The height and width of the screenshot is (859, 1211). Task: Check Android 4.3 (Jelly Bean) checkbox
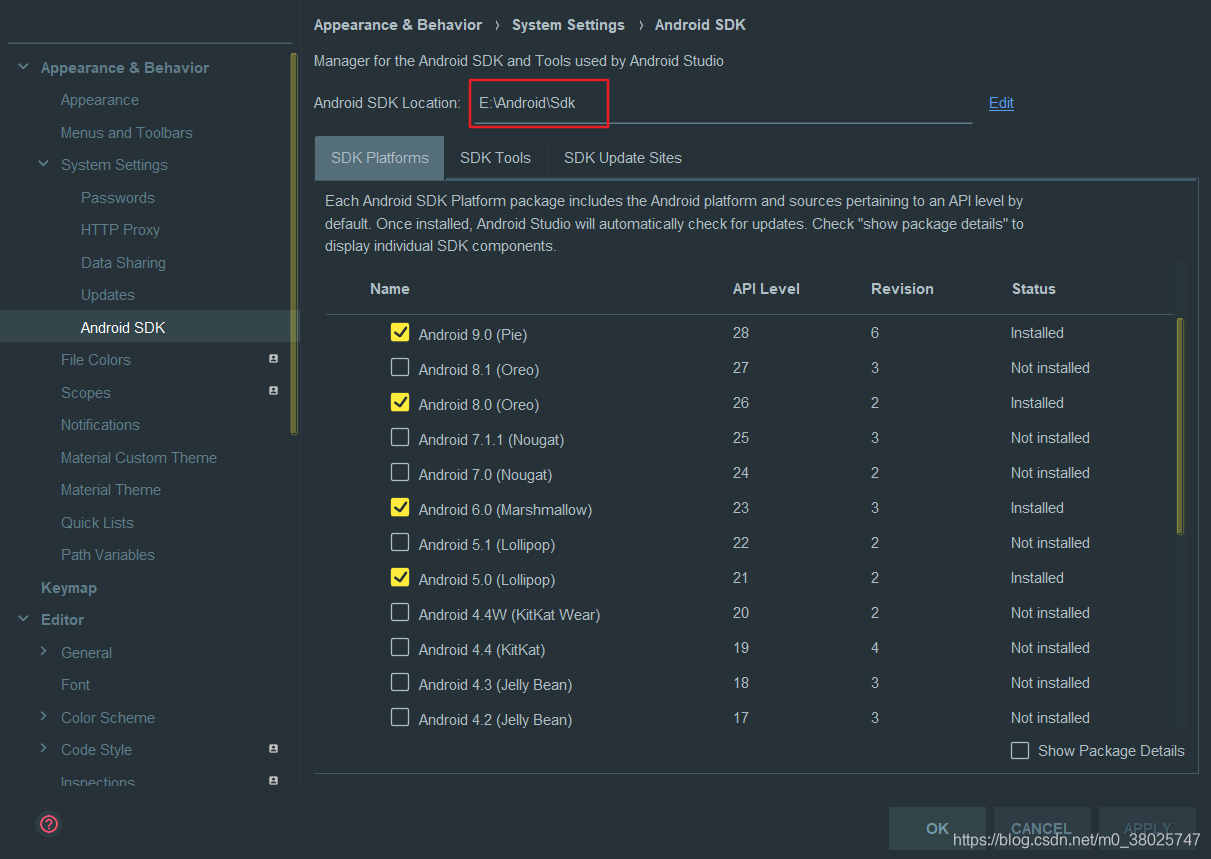[400, 682]
